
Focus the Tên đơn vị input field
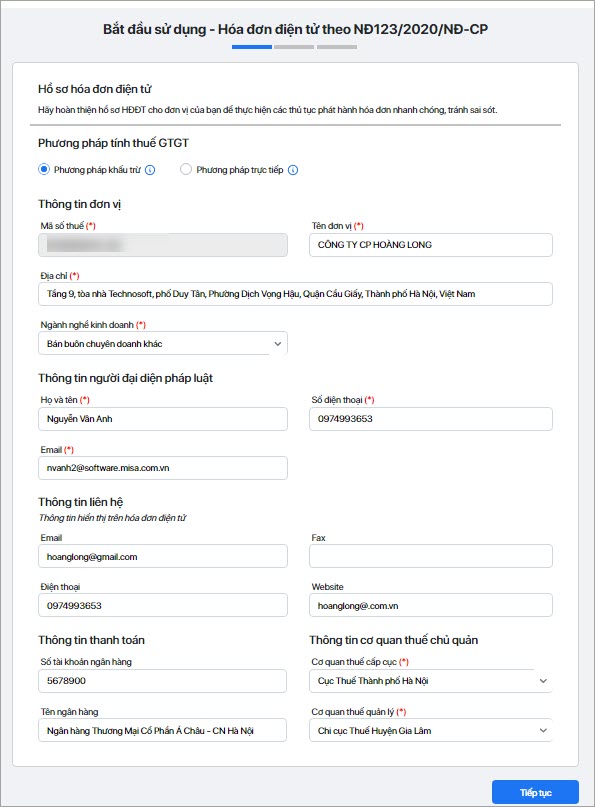point(431,244)
